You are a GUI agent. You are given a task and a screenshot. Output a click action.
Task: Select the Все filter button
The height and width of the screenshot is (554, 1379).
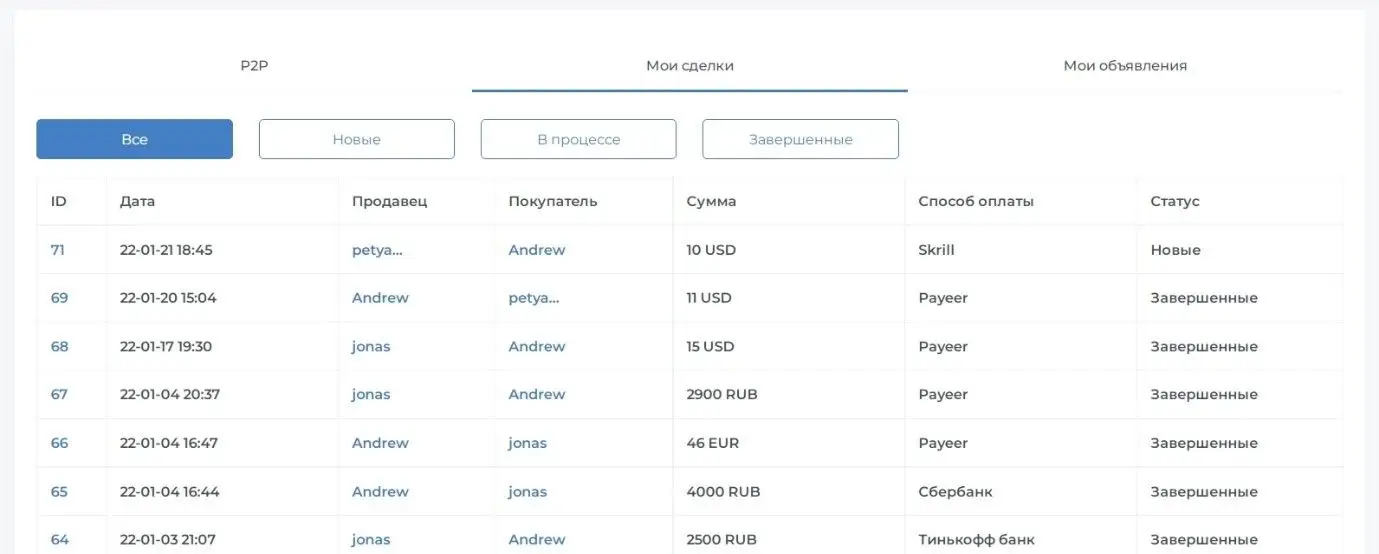[134, 140]
